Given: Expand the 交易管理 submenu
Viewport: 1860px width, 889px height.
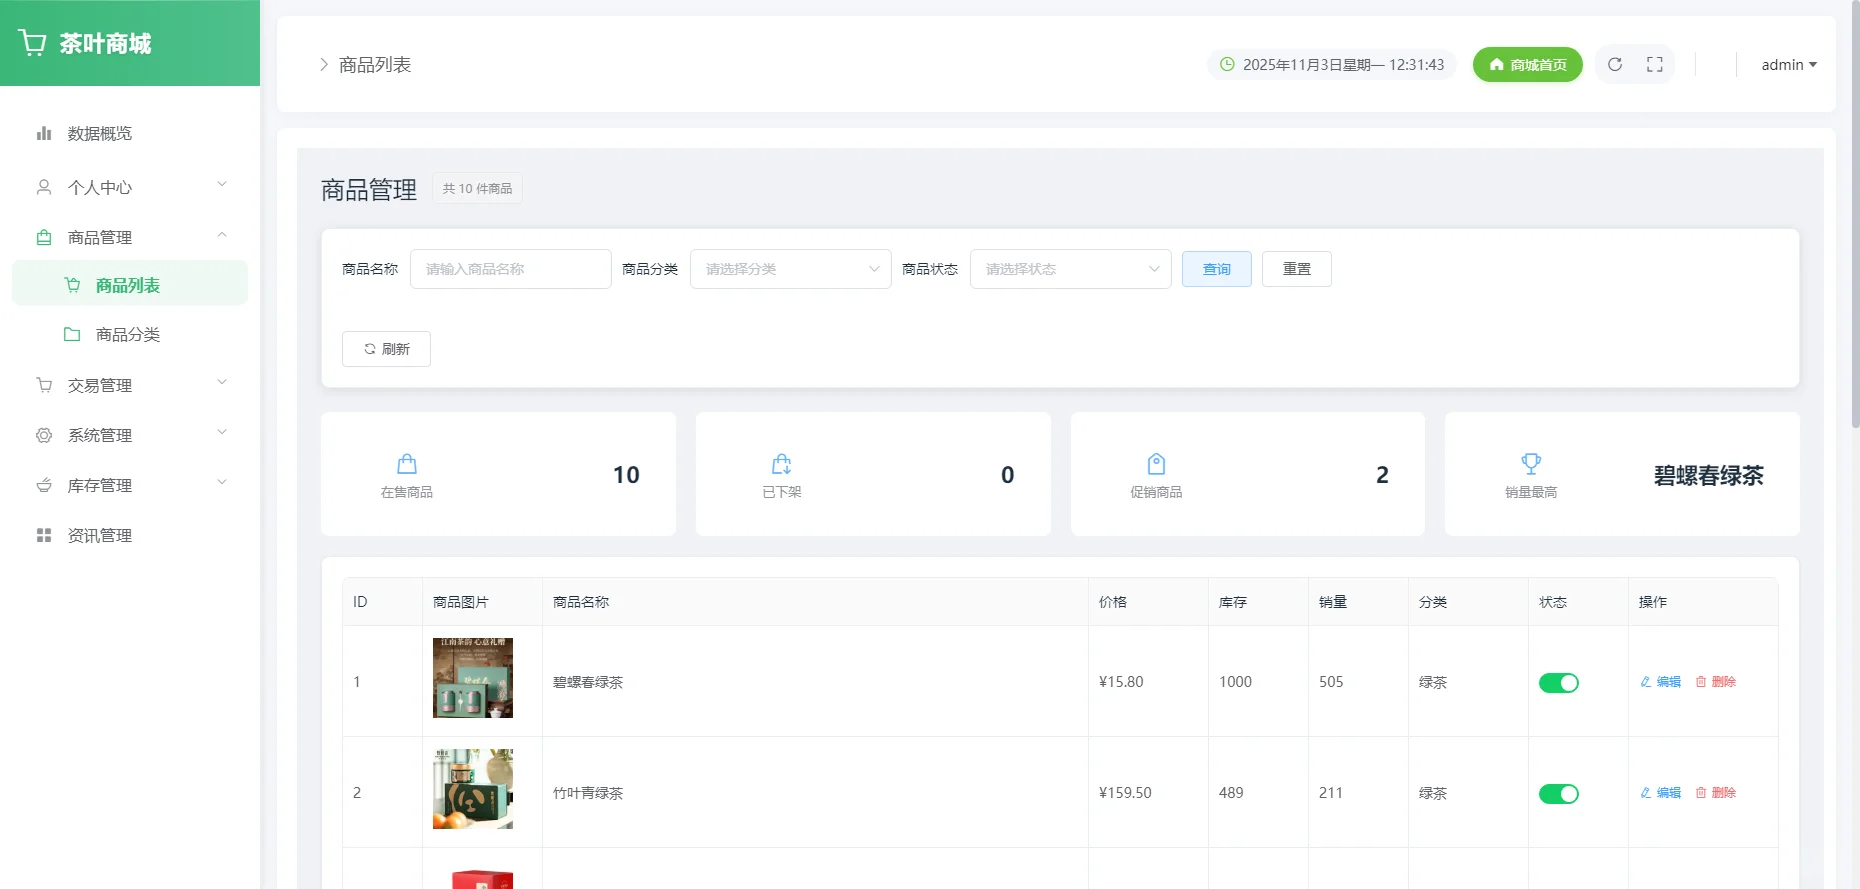Looking at the screenshot, I should click(x=222, y=382).
